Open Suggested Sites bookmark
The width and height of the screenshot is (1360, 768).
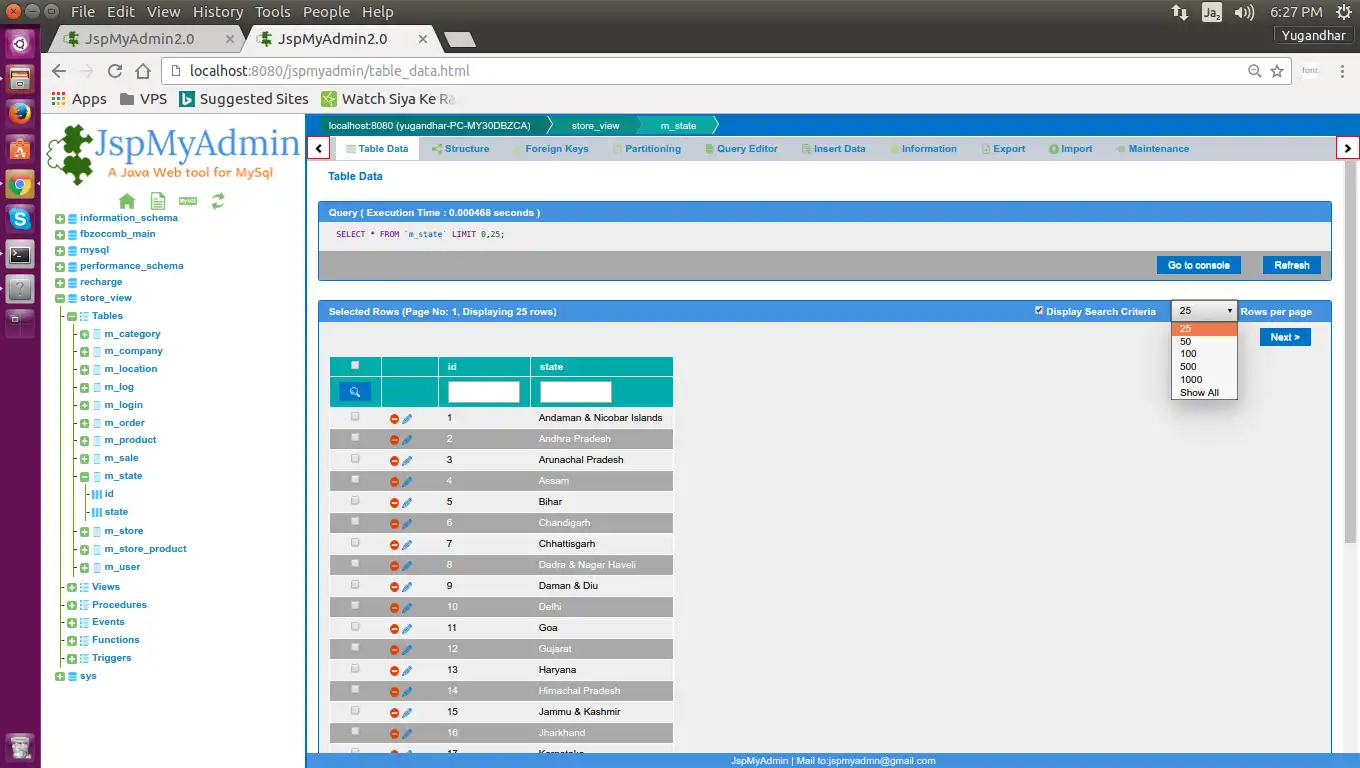coord(244,99)
